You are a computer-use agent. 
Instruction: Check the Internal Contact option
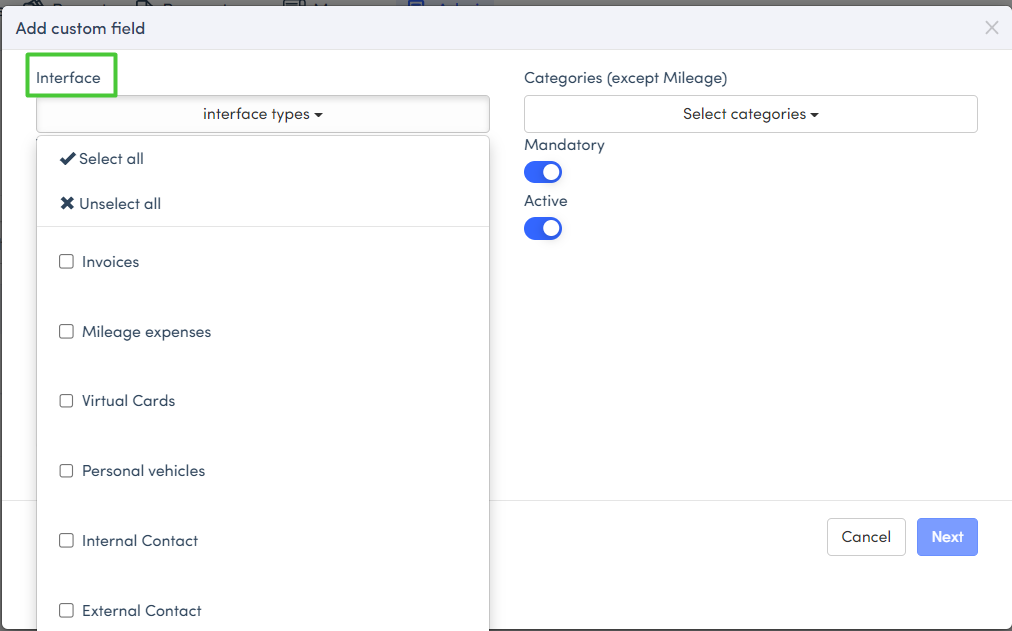[x=67, y=541]
